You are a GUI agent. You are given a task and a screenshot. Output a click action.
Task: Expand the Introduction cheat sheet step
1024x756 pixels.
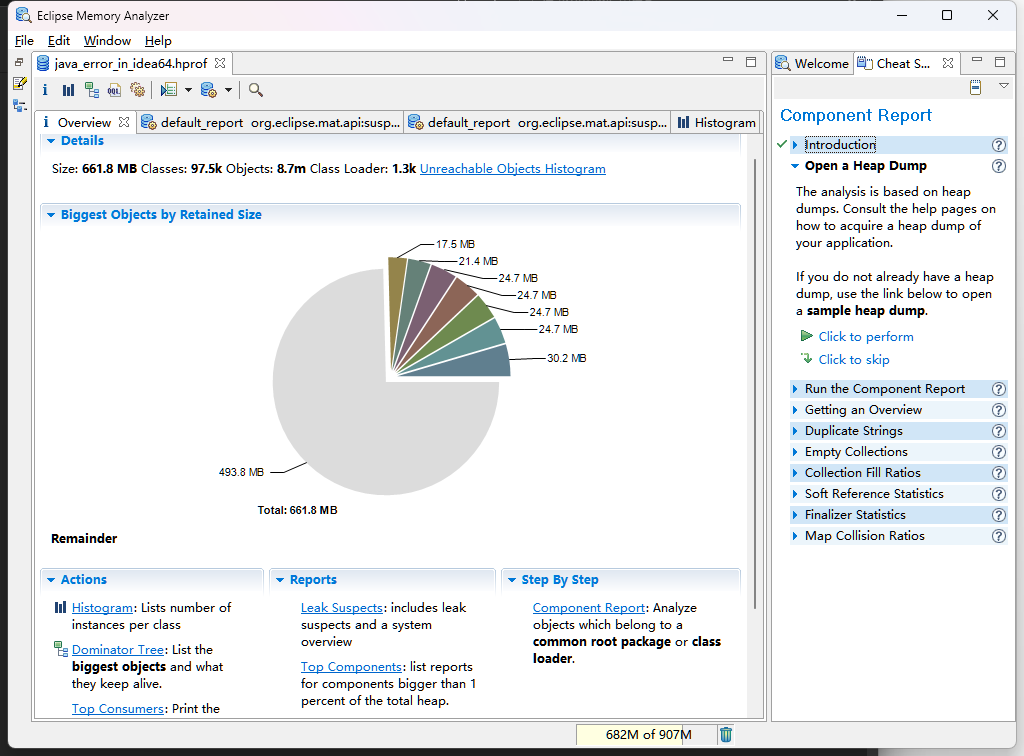(795, 145)
